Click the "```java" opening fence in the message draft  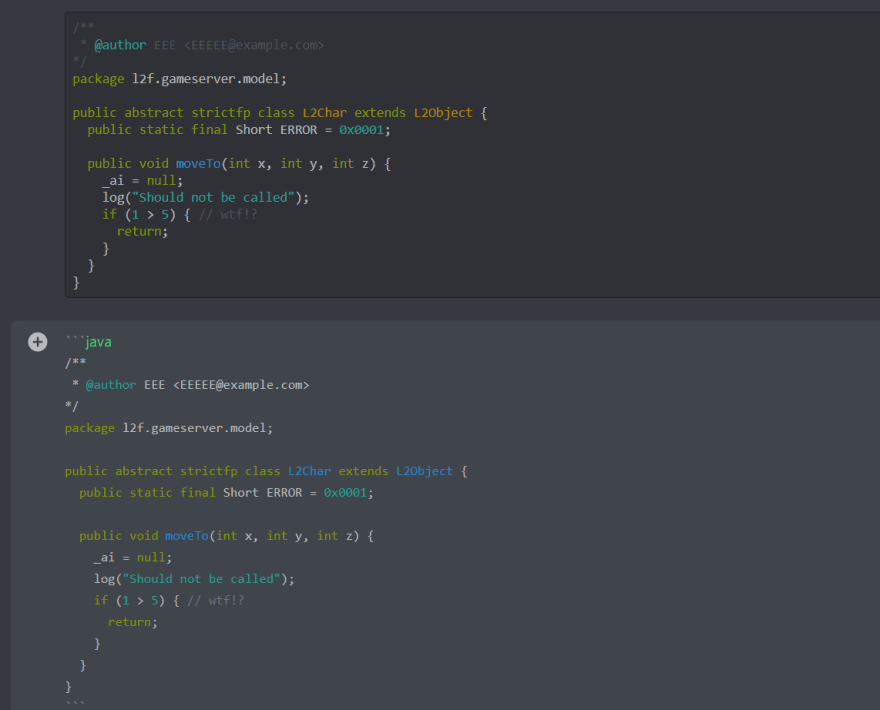(x=88, y=342)
